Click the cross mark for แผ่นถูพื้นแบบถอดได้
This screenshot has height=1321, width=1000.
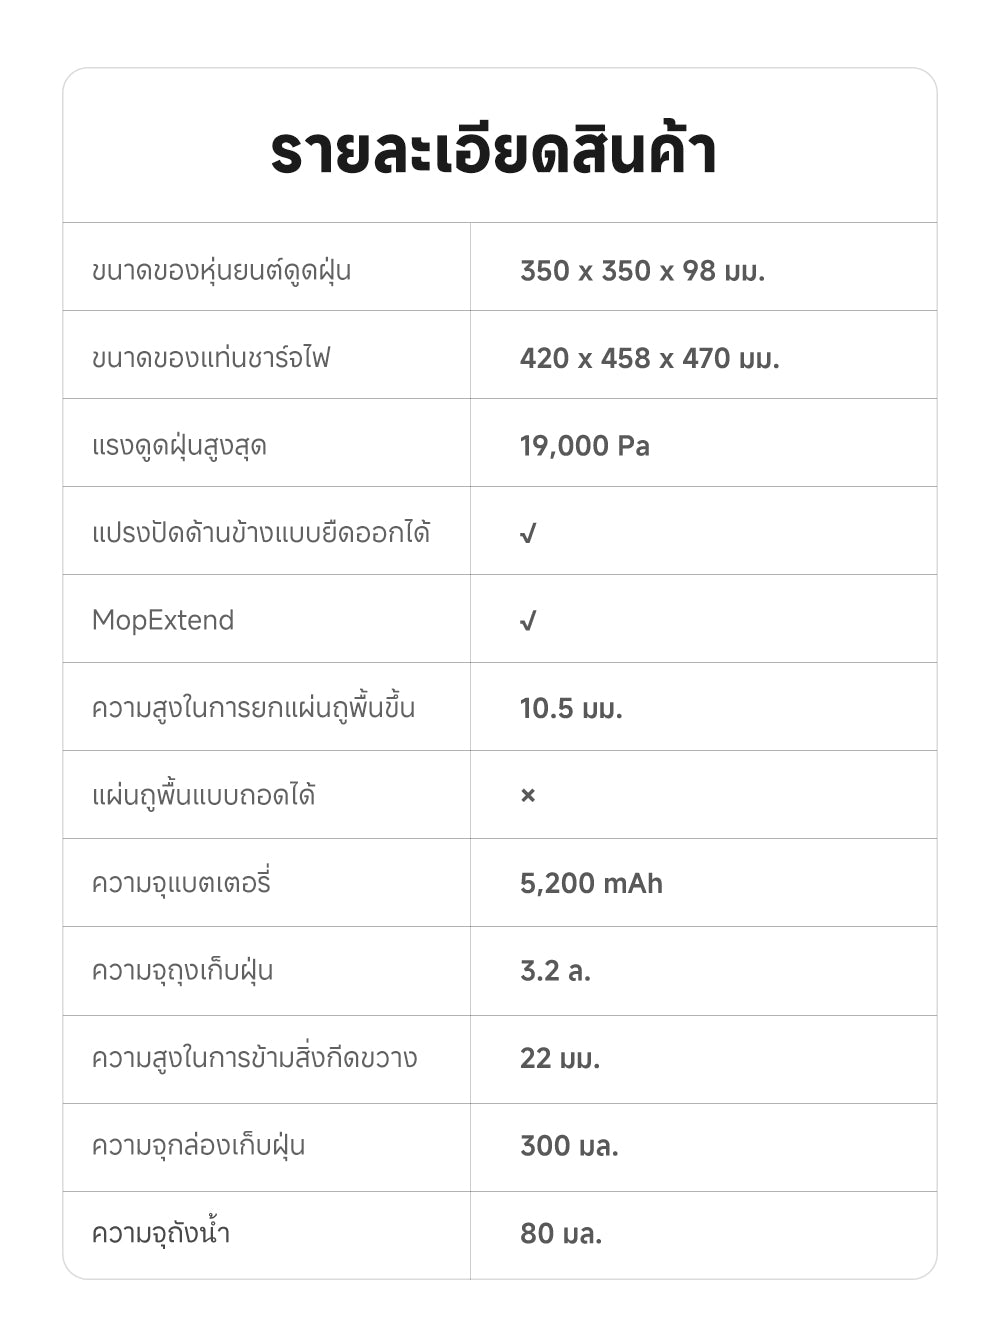point(528,795)
